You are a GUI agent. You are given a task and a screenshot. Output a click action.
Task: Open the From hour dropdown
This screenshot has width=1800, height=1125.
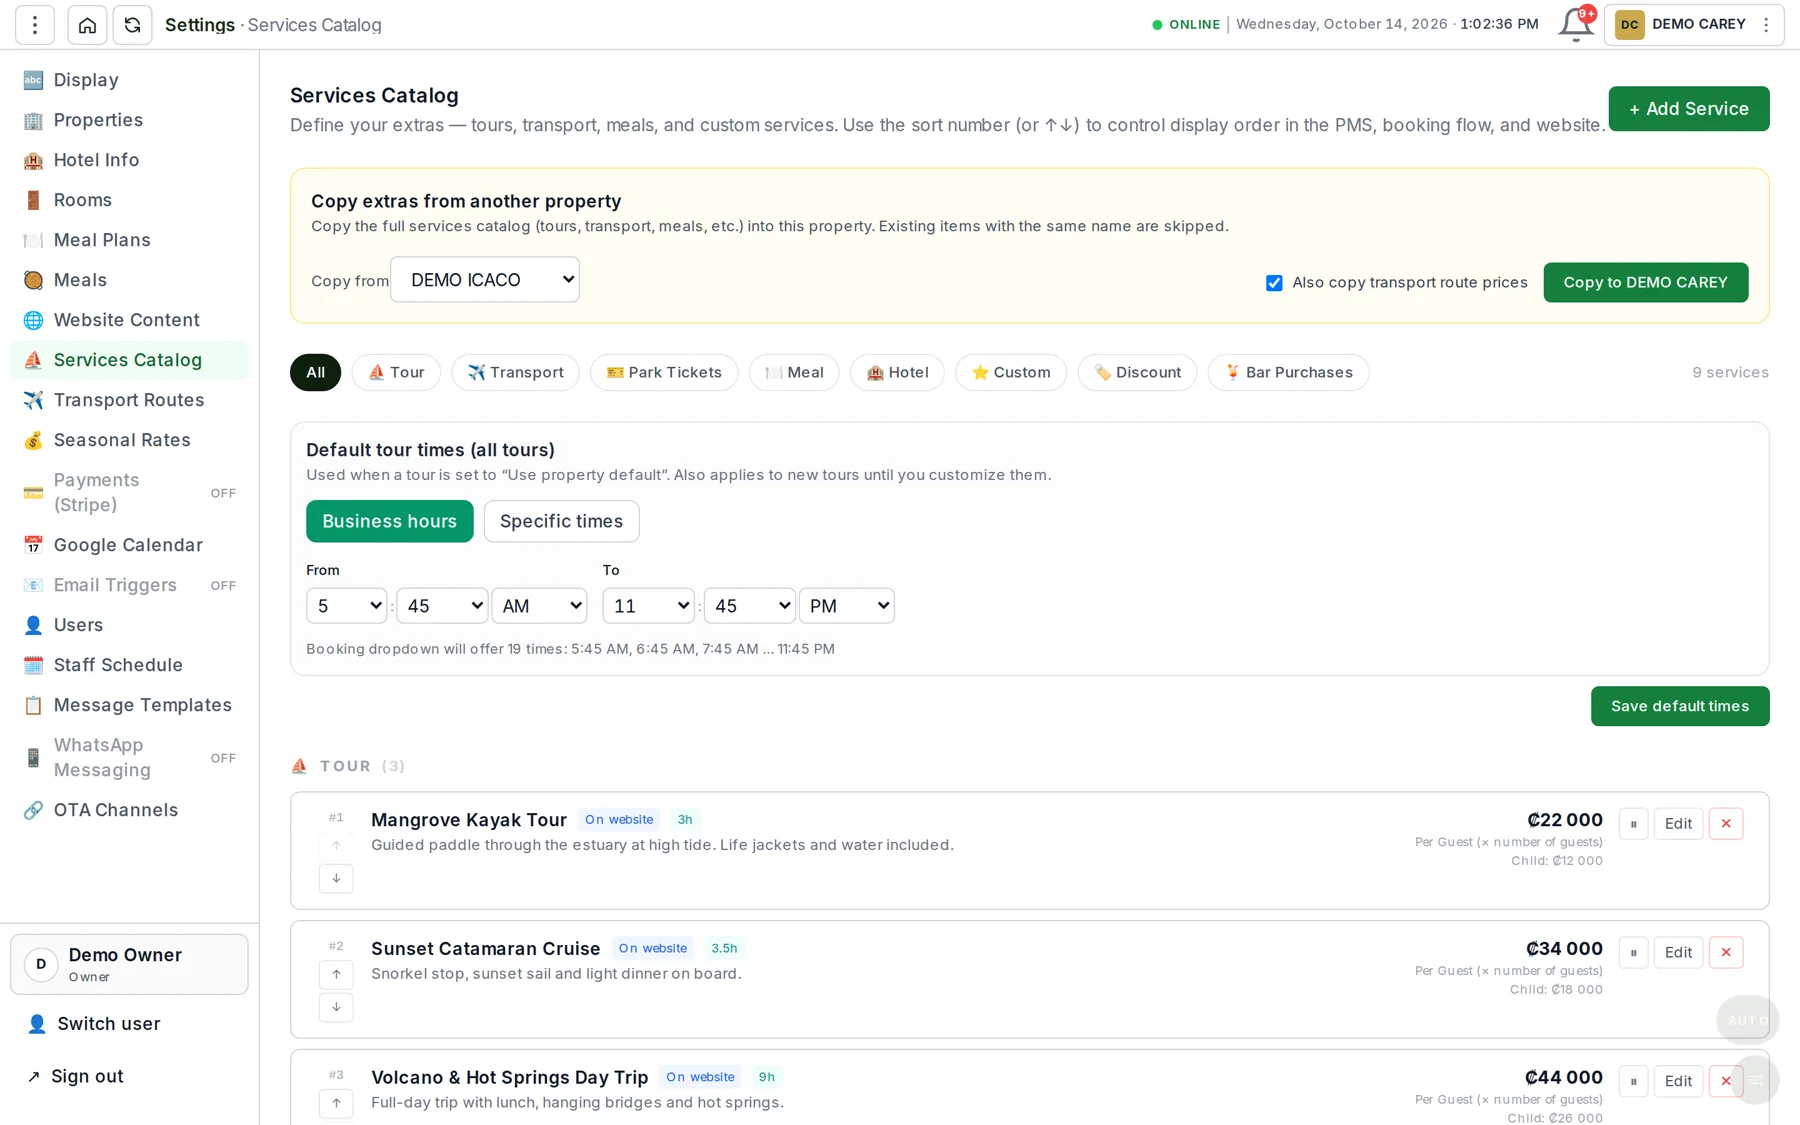pyautogui.click(x=346, y=606)
